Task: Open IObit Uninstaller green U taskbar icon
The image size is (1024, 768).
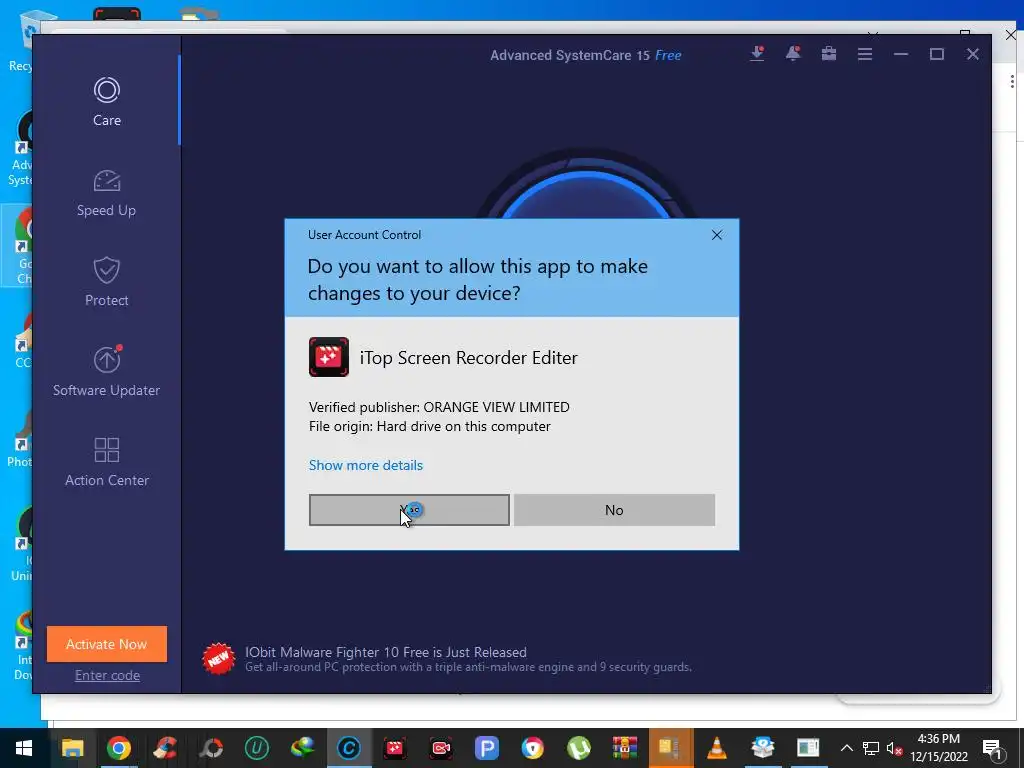Action: tap(257, 748)
